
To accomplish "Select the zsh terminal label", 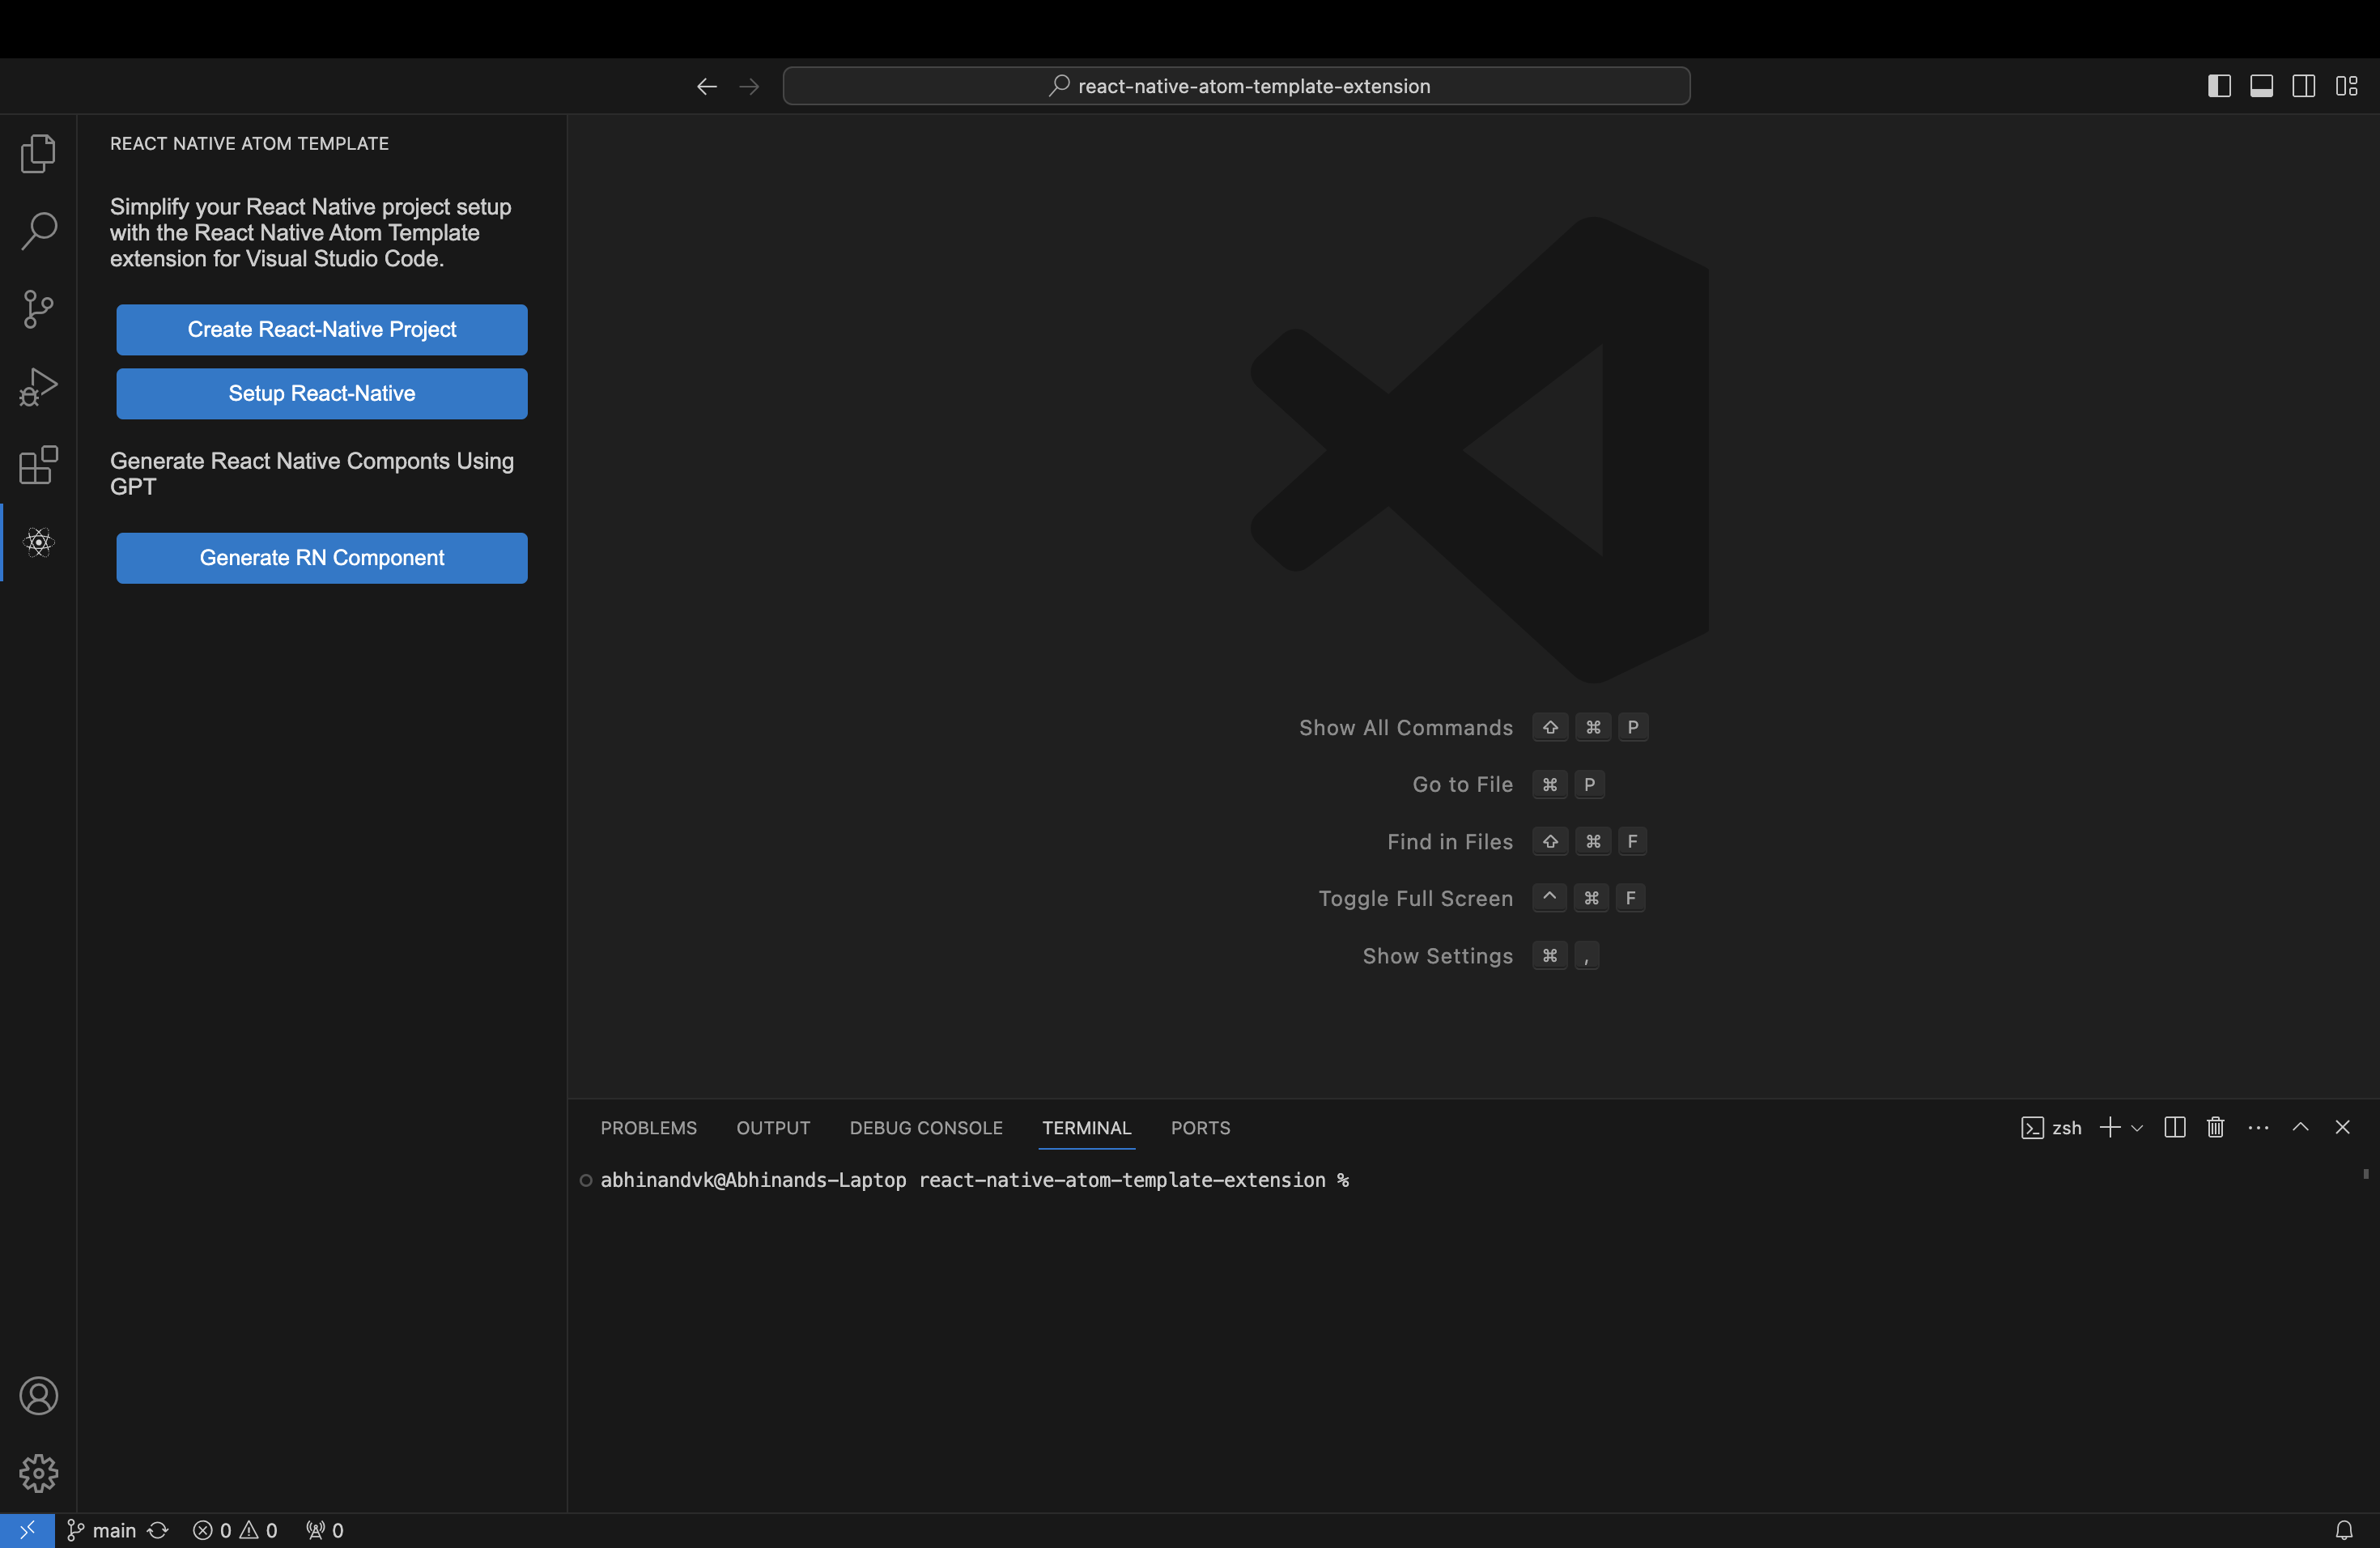I will pos(2051,1128).
